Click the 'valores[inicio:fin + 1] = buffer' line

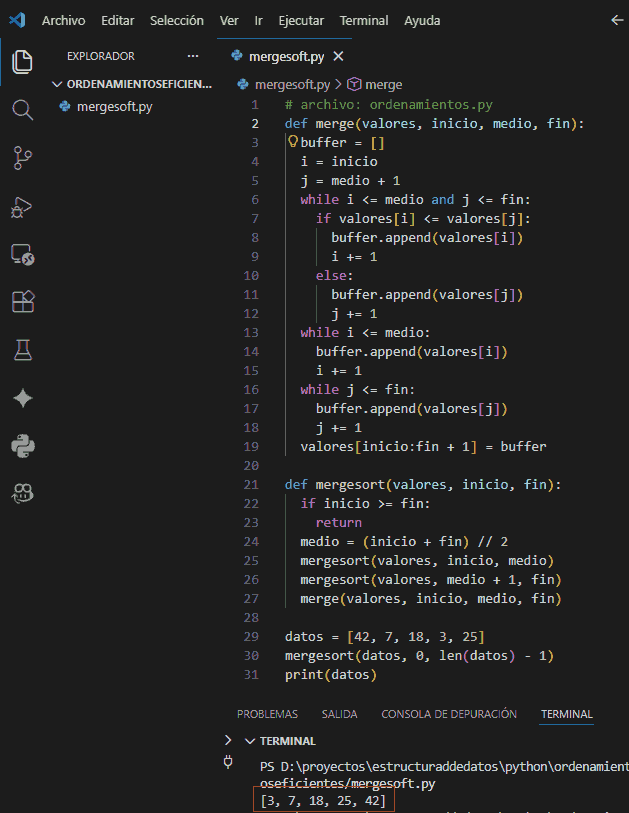[x=423, y=446]
